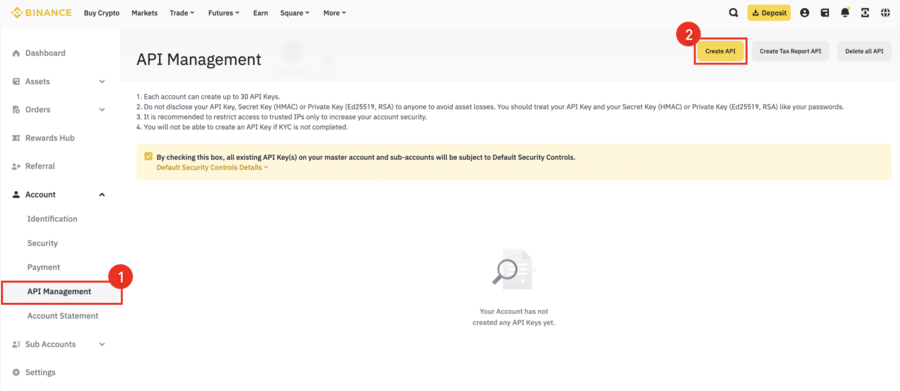
Task: Click the empty-state magnifier document icon
Action: pyautogui.click(x=513, y=269)
